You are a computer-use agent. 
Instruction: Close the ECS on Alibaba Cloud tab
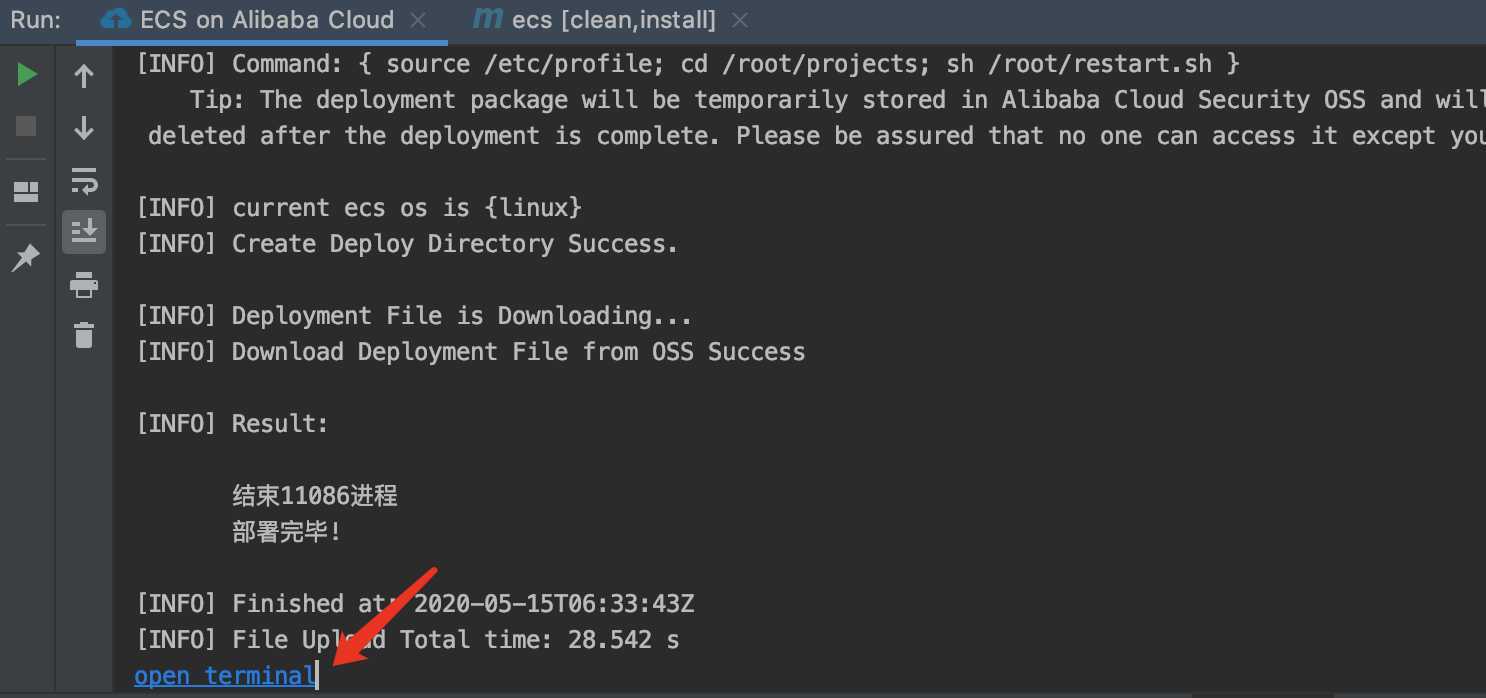click(x=420, y=20)
